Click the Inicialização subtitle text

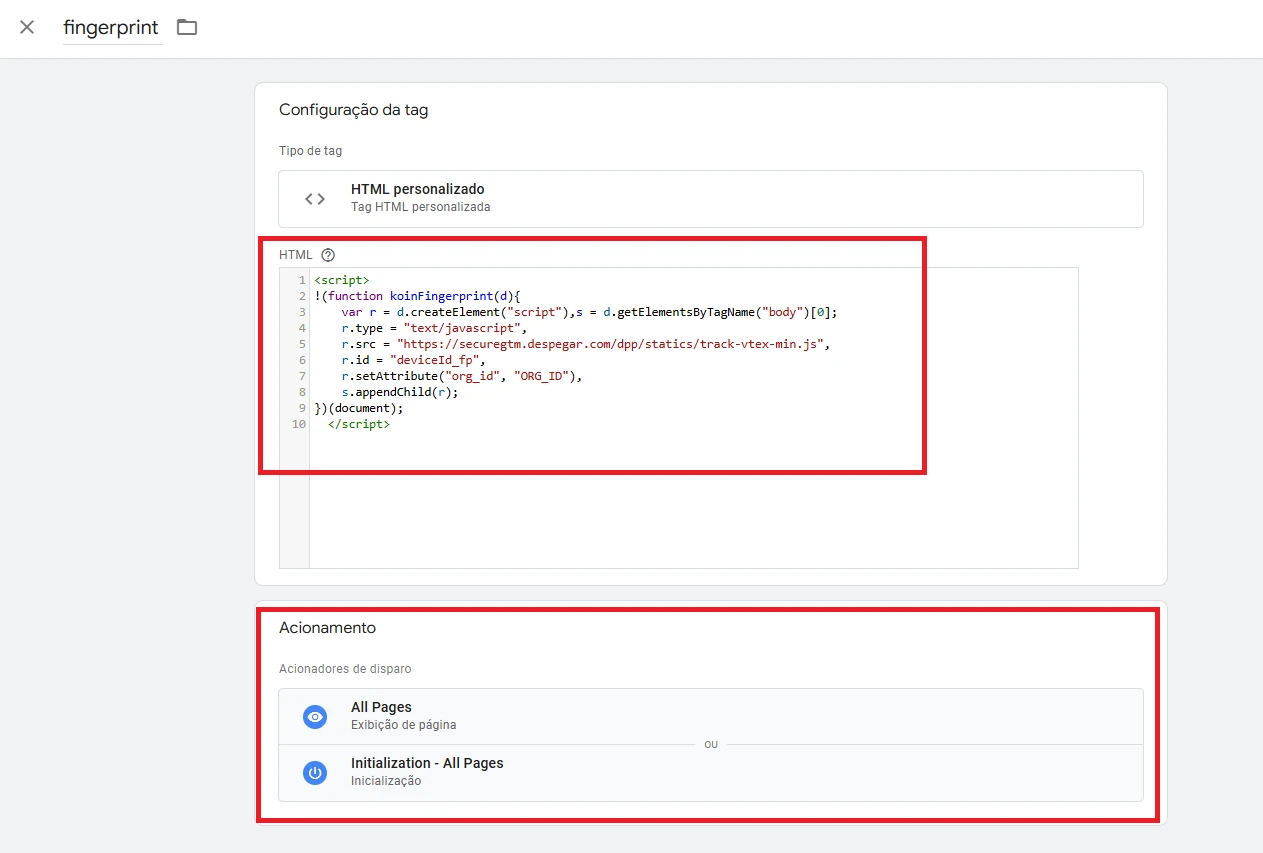(386, 781)
